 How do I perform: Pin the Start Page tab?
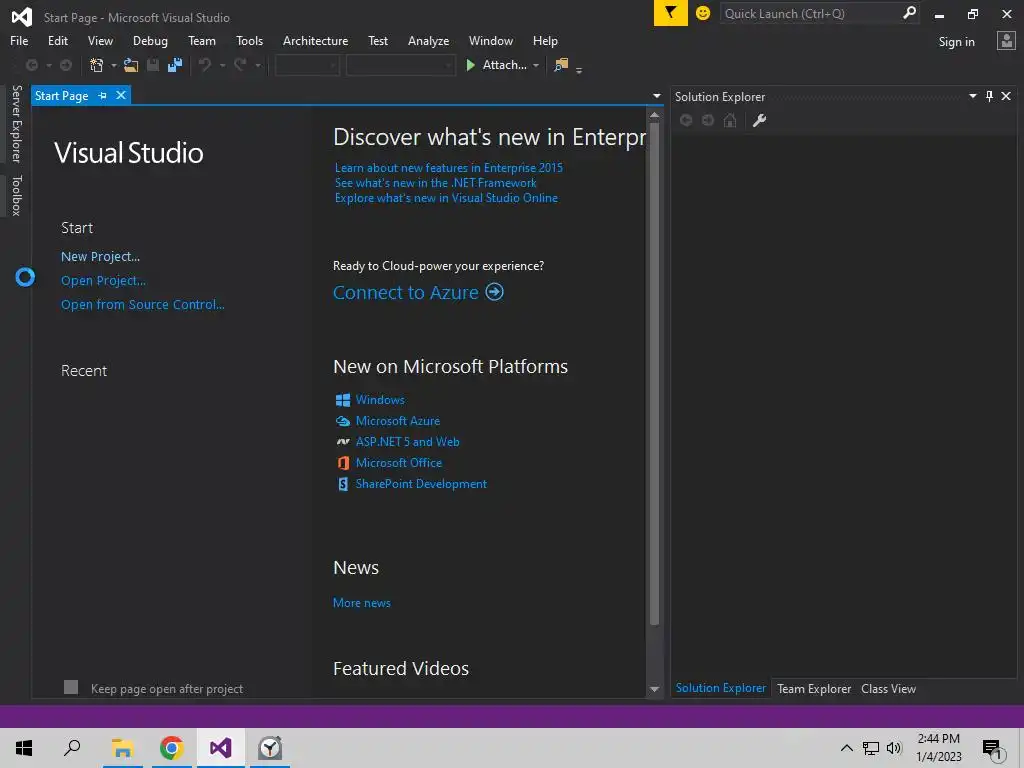(103, 95)
